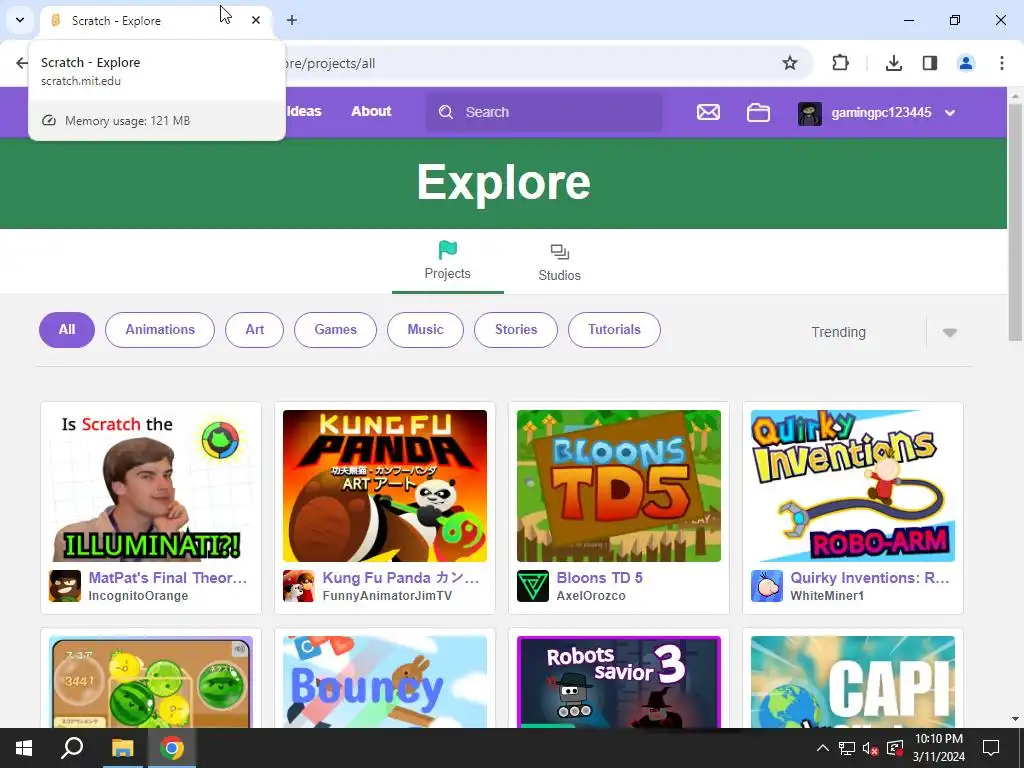Open Windows taskbar search
Image resolution: width=1024 pixels, height=768 pixels.
click(x=72, y=748)
